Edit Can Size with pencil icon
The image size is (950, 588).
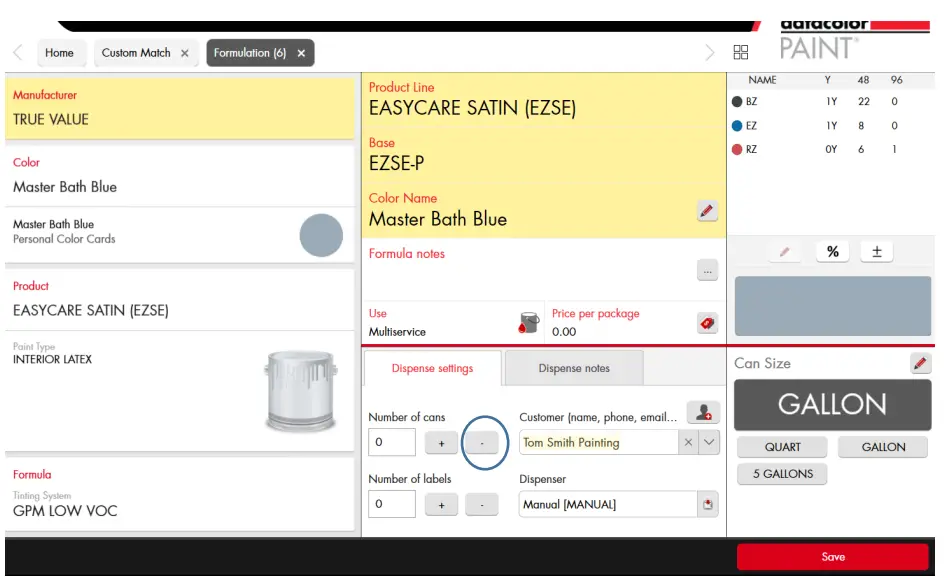click(920, 363)
